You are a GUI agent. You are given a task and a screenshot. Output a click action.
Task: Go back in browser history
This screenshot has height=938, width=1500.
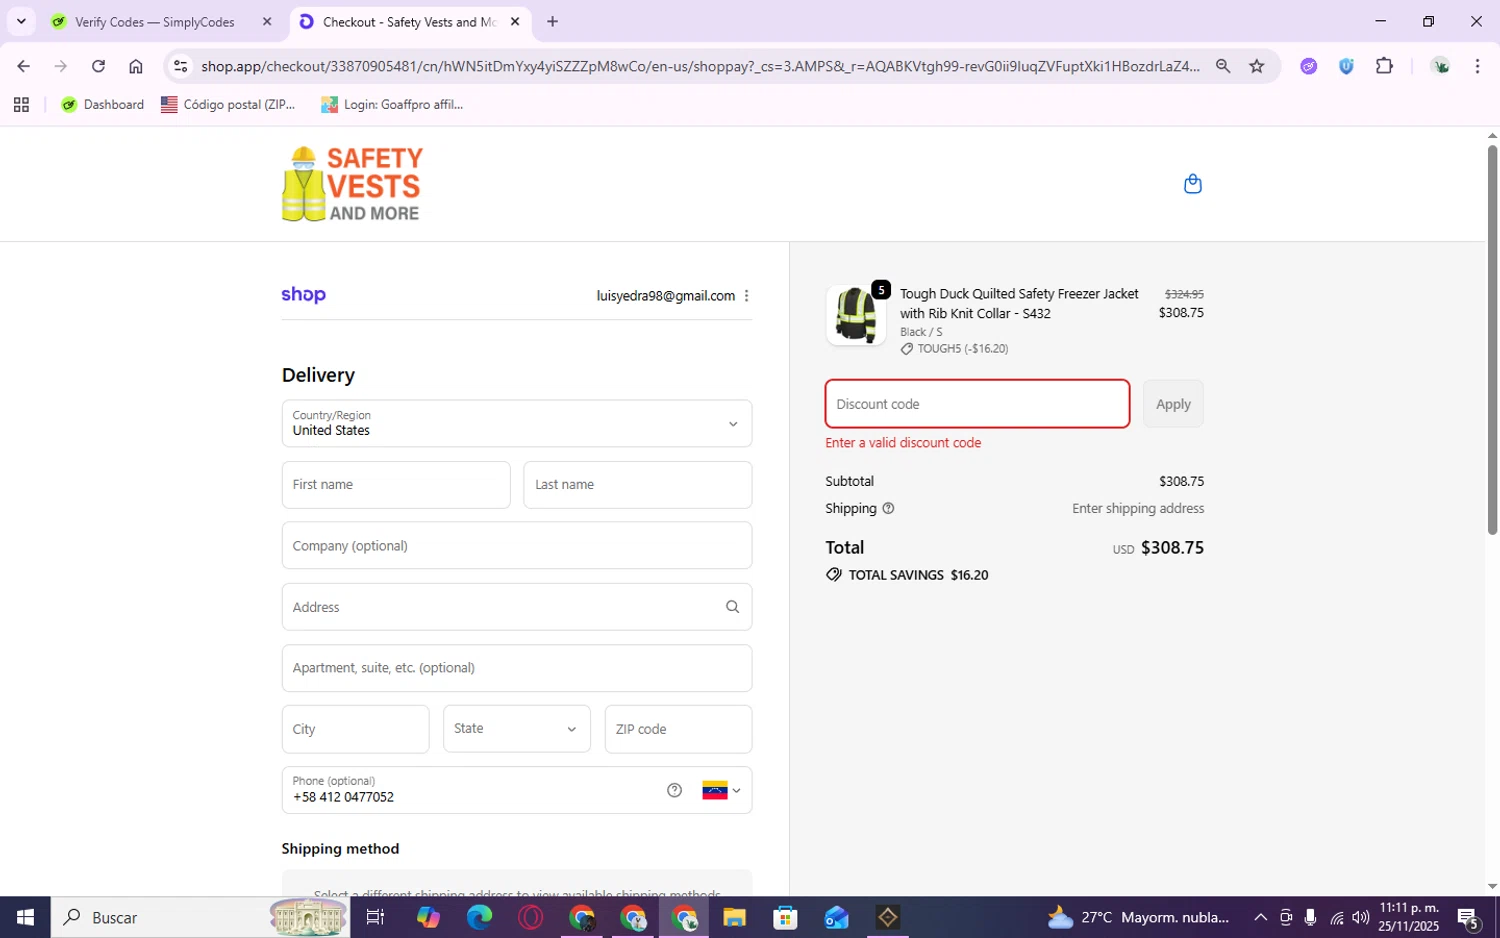[x=23, y=66]
